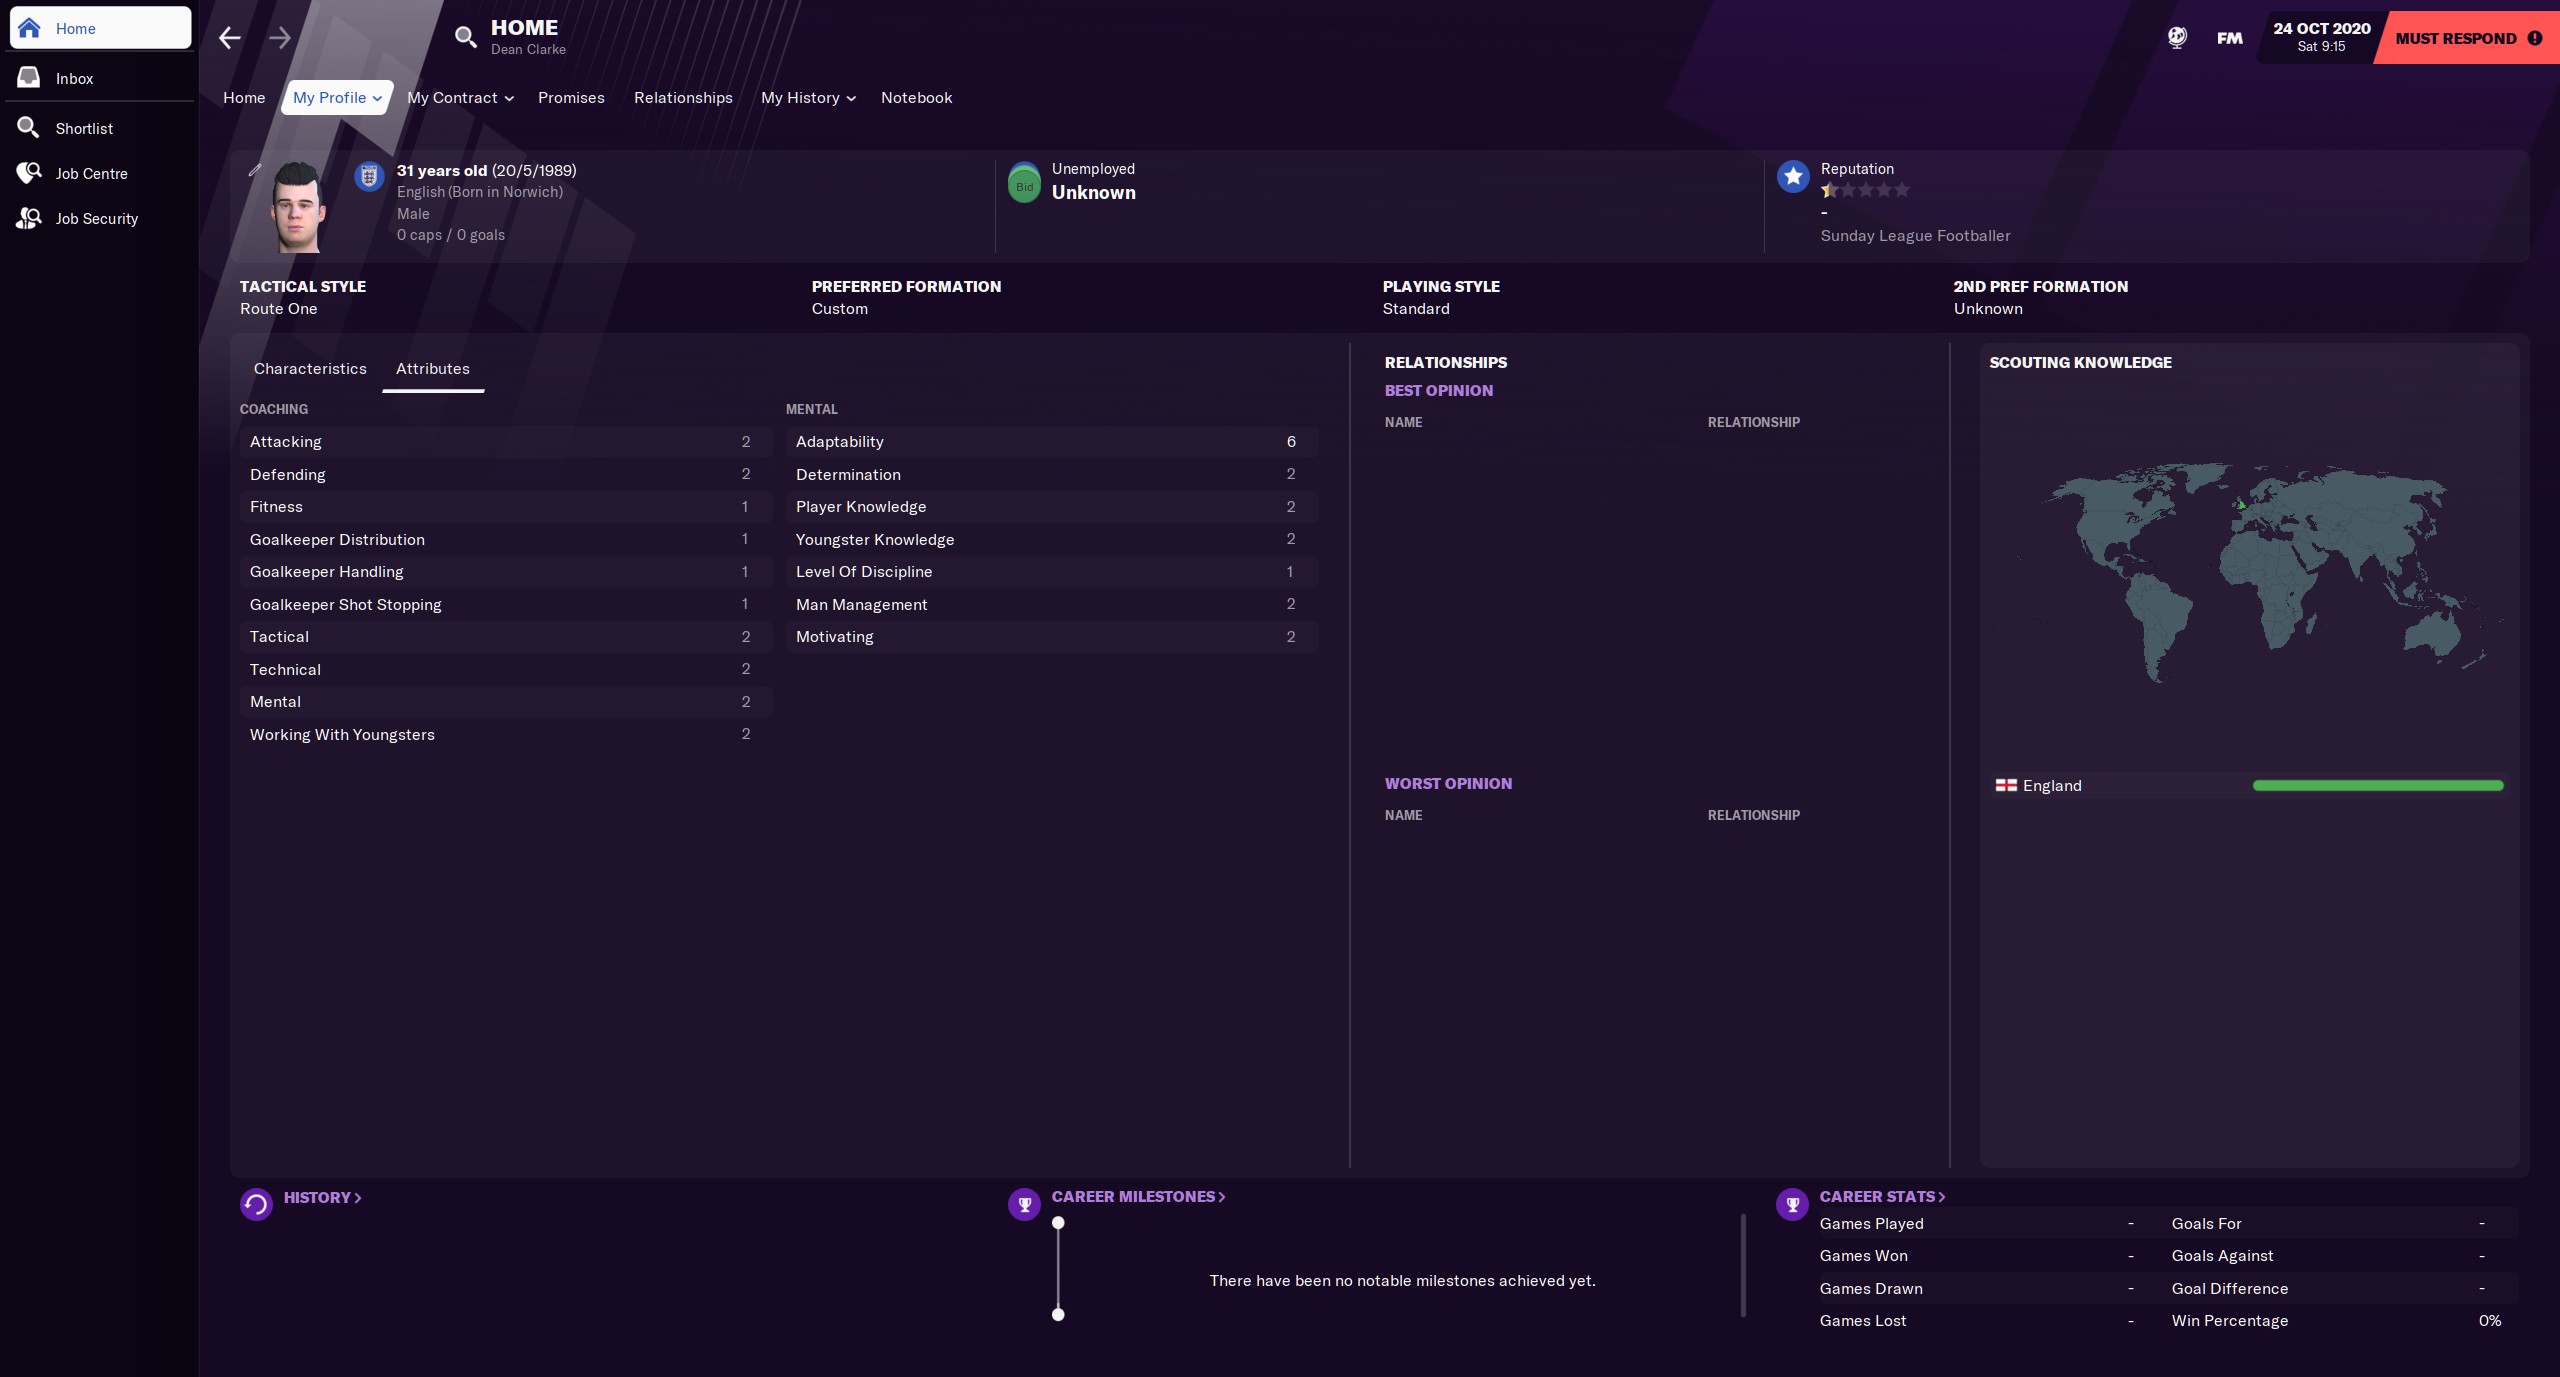
Task: Open the Career Milestones link
Action: point(1138,1197)
